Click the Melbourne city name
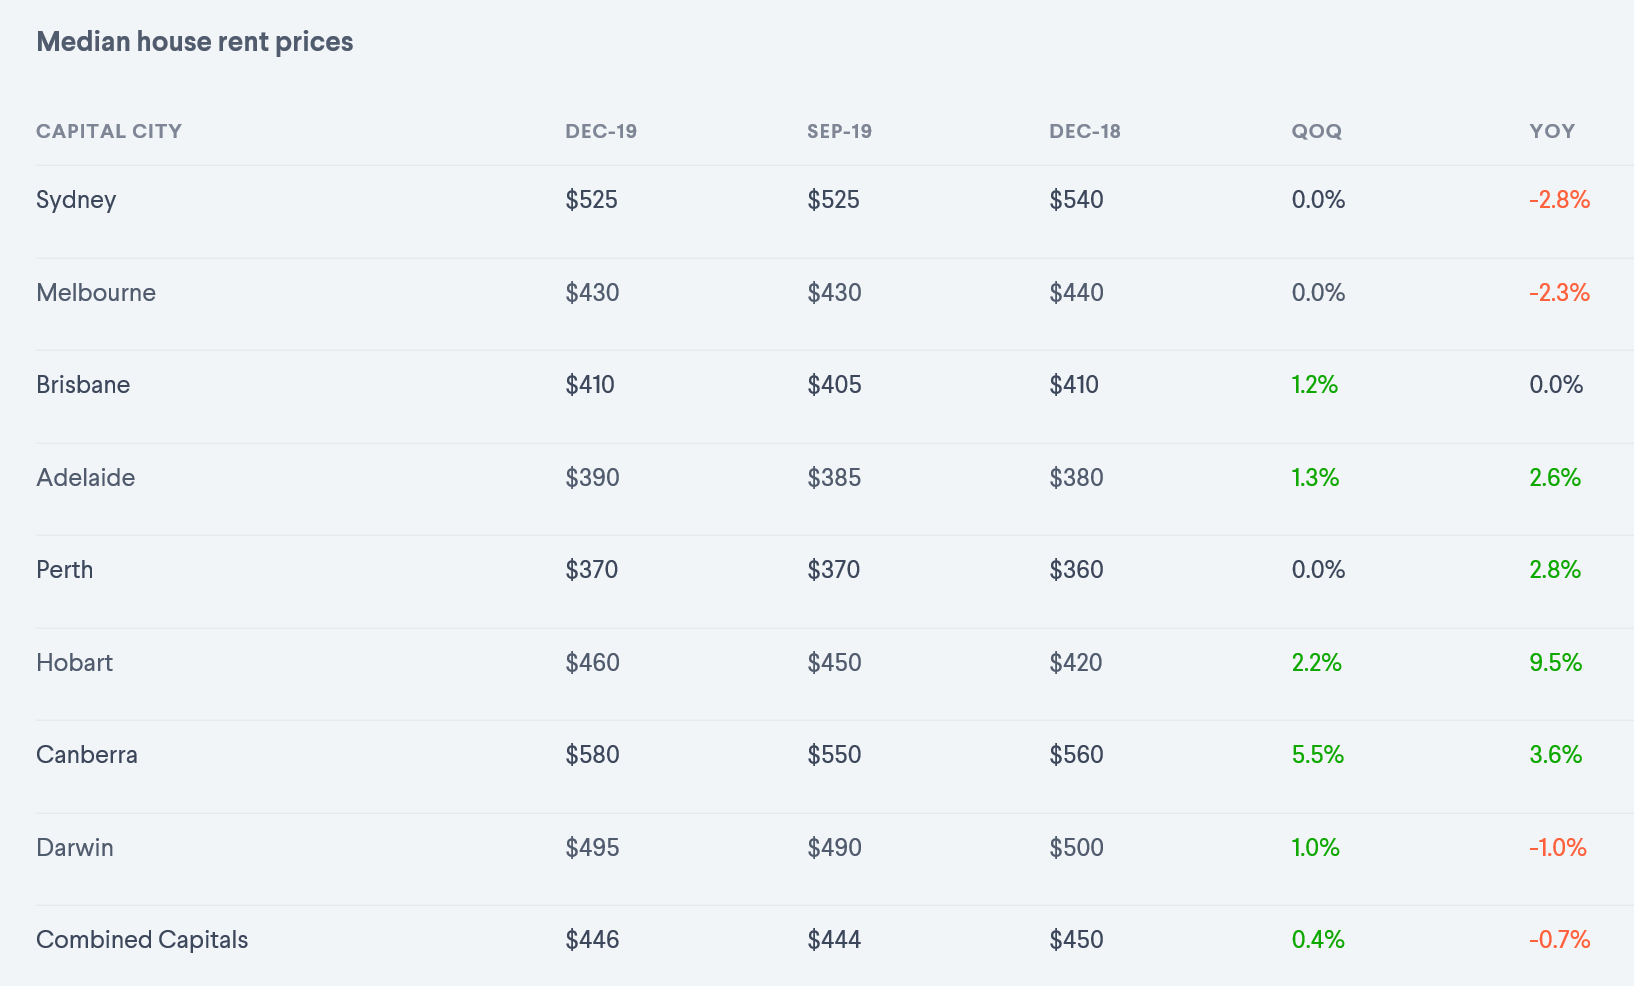The height and width of the screenshot is (986, 1634). tap(96, 293)
